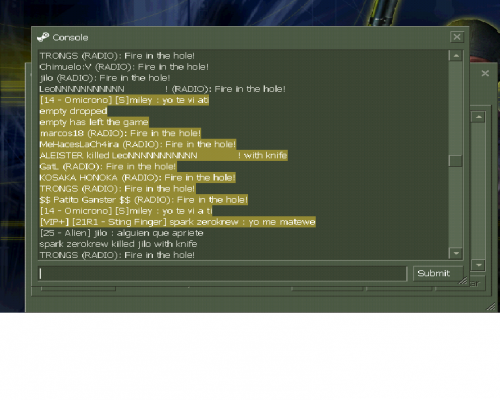Click the background window scroll down arrow
Viewport: 500px width, 400px height.
point(478,265)
